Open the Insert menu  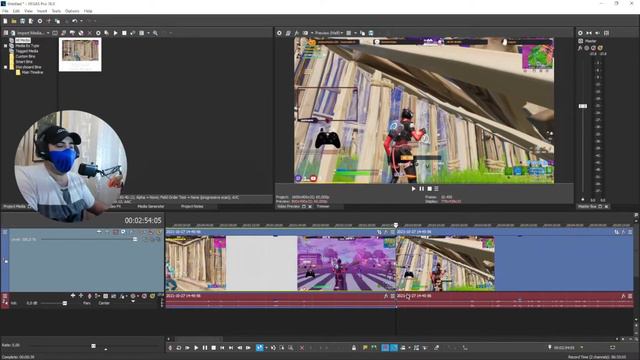[42, 11]
